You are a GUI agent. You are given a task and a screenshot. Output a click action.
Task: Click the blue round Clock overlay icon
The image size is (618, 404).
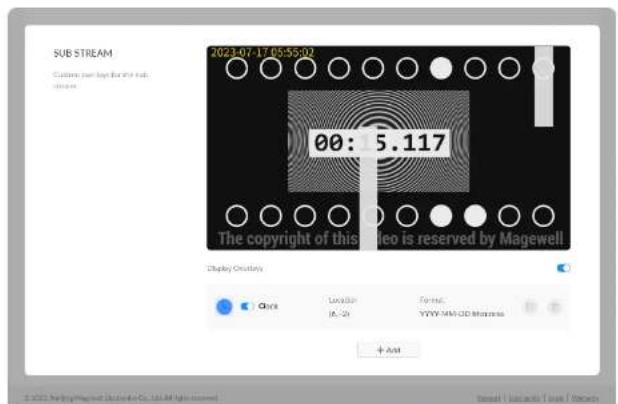[224, 307]
